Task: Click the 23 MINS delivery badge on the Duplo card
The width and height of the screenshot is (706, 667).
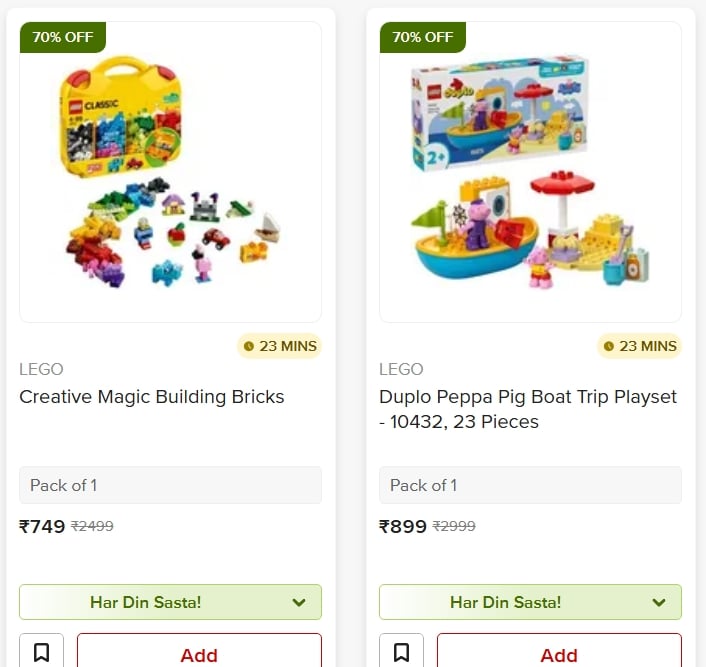Action: coord(640,347)
